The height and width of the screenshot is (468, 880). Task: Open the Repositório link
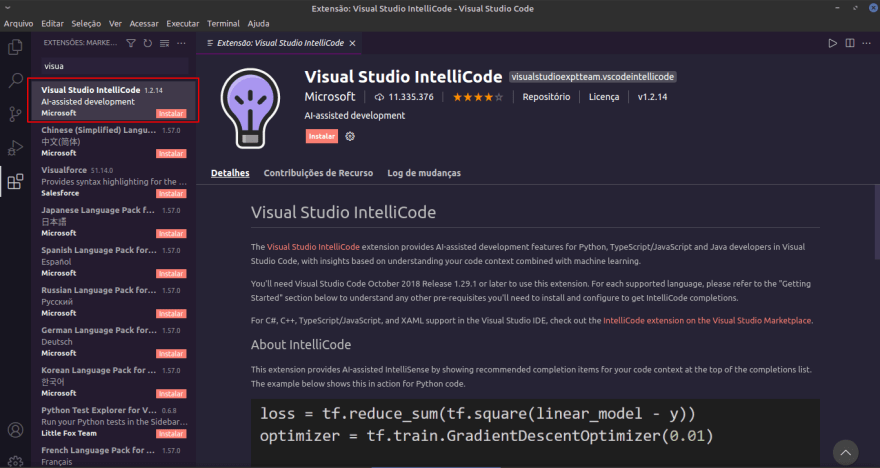tap(546, 97)
